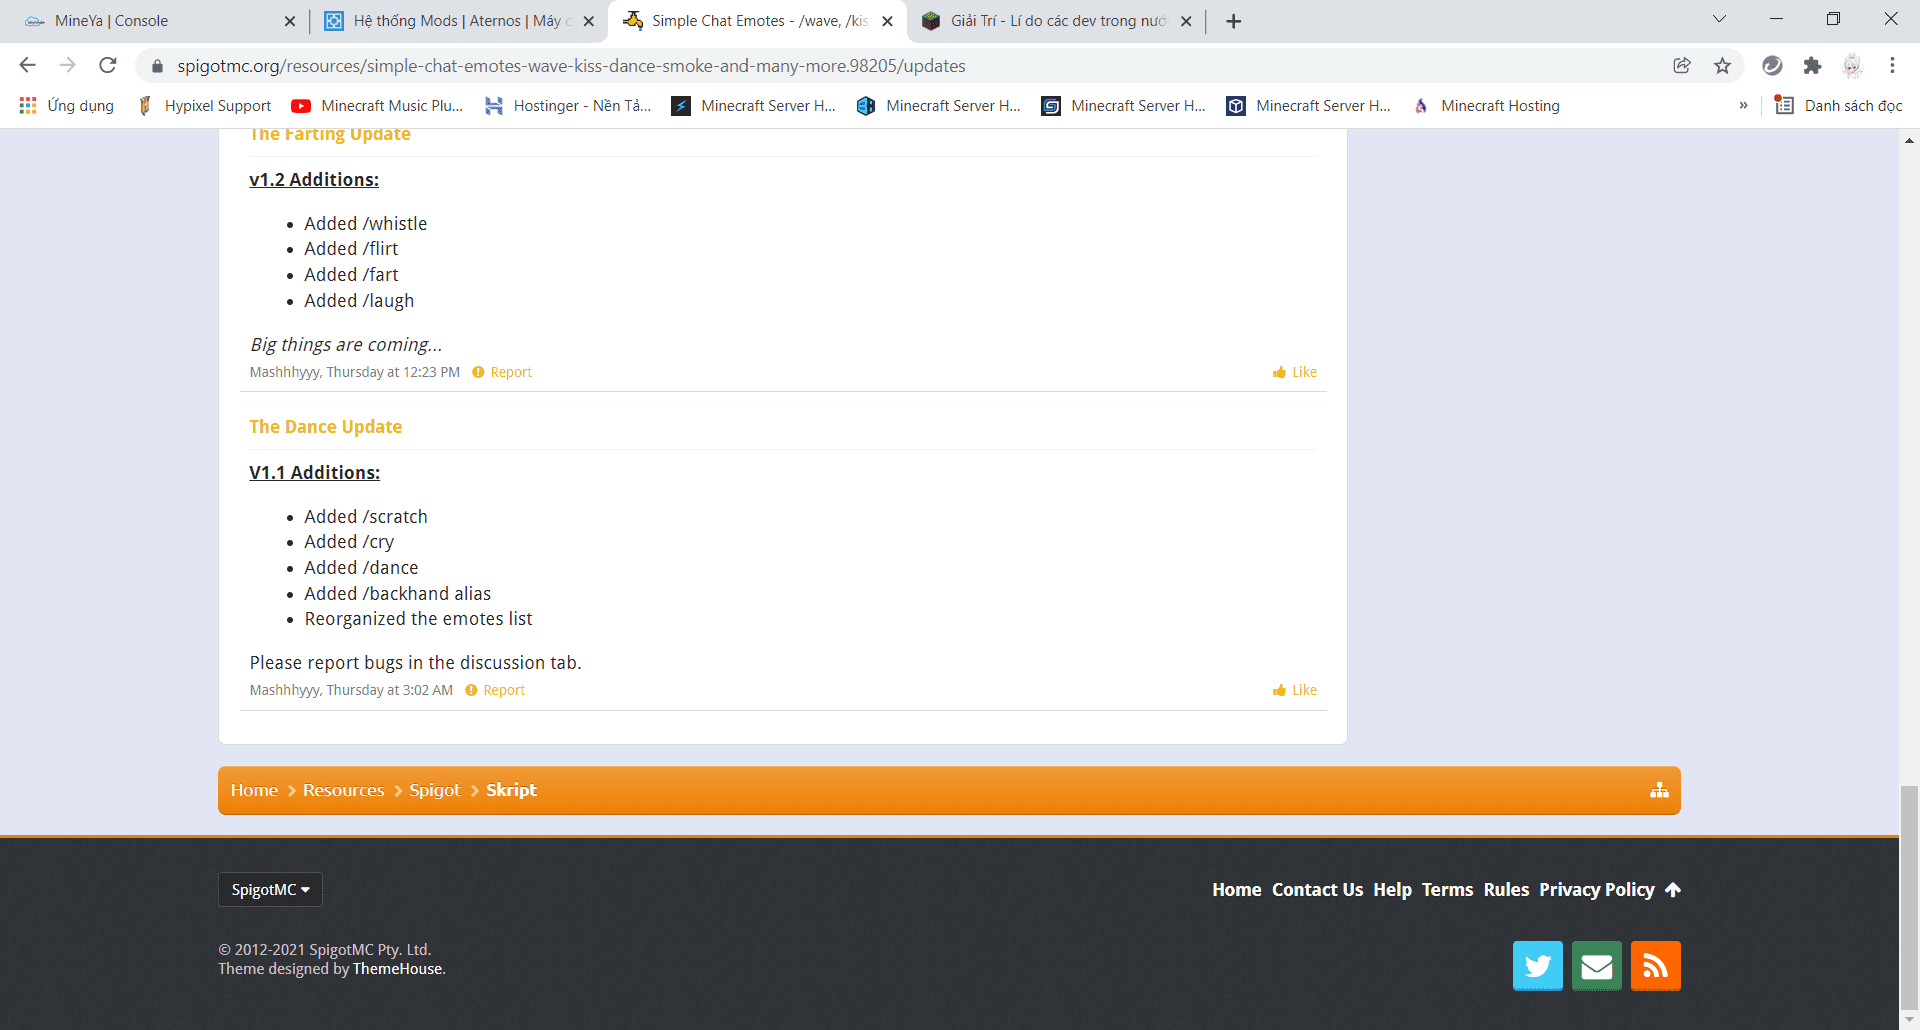This screenshot has width=1920, height=1030.
Task: Open the Hypixel Support bookmark
Action: [x=204, y=106]
